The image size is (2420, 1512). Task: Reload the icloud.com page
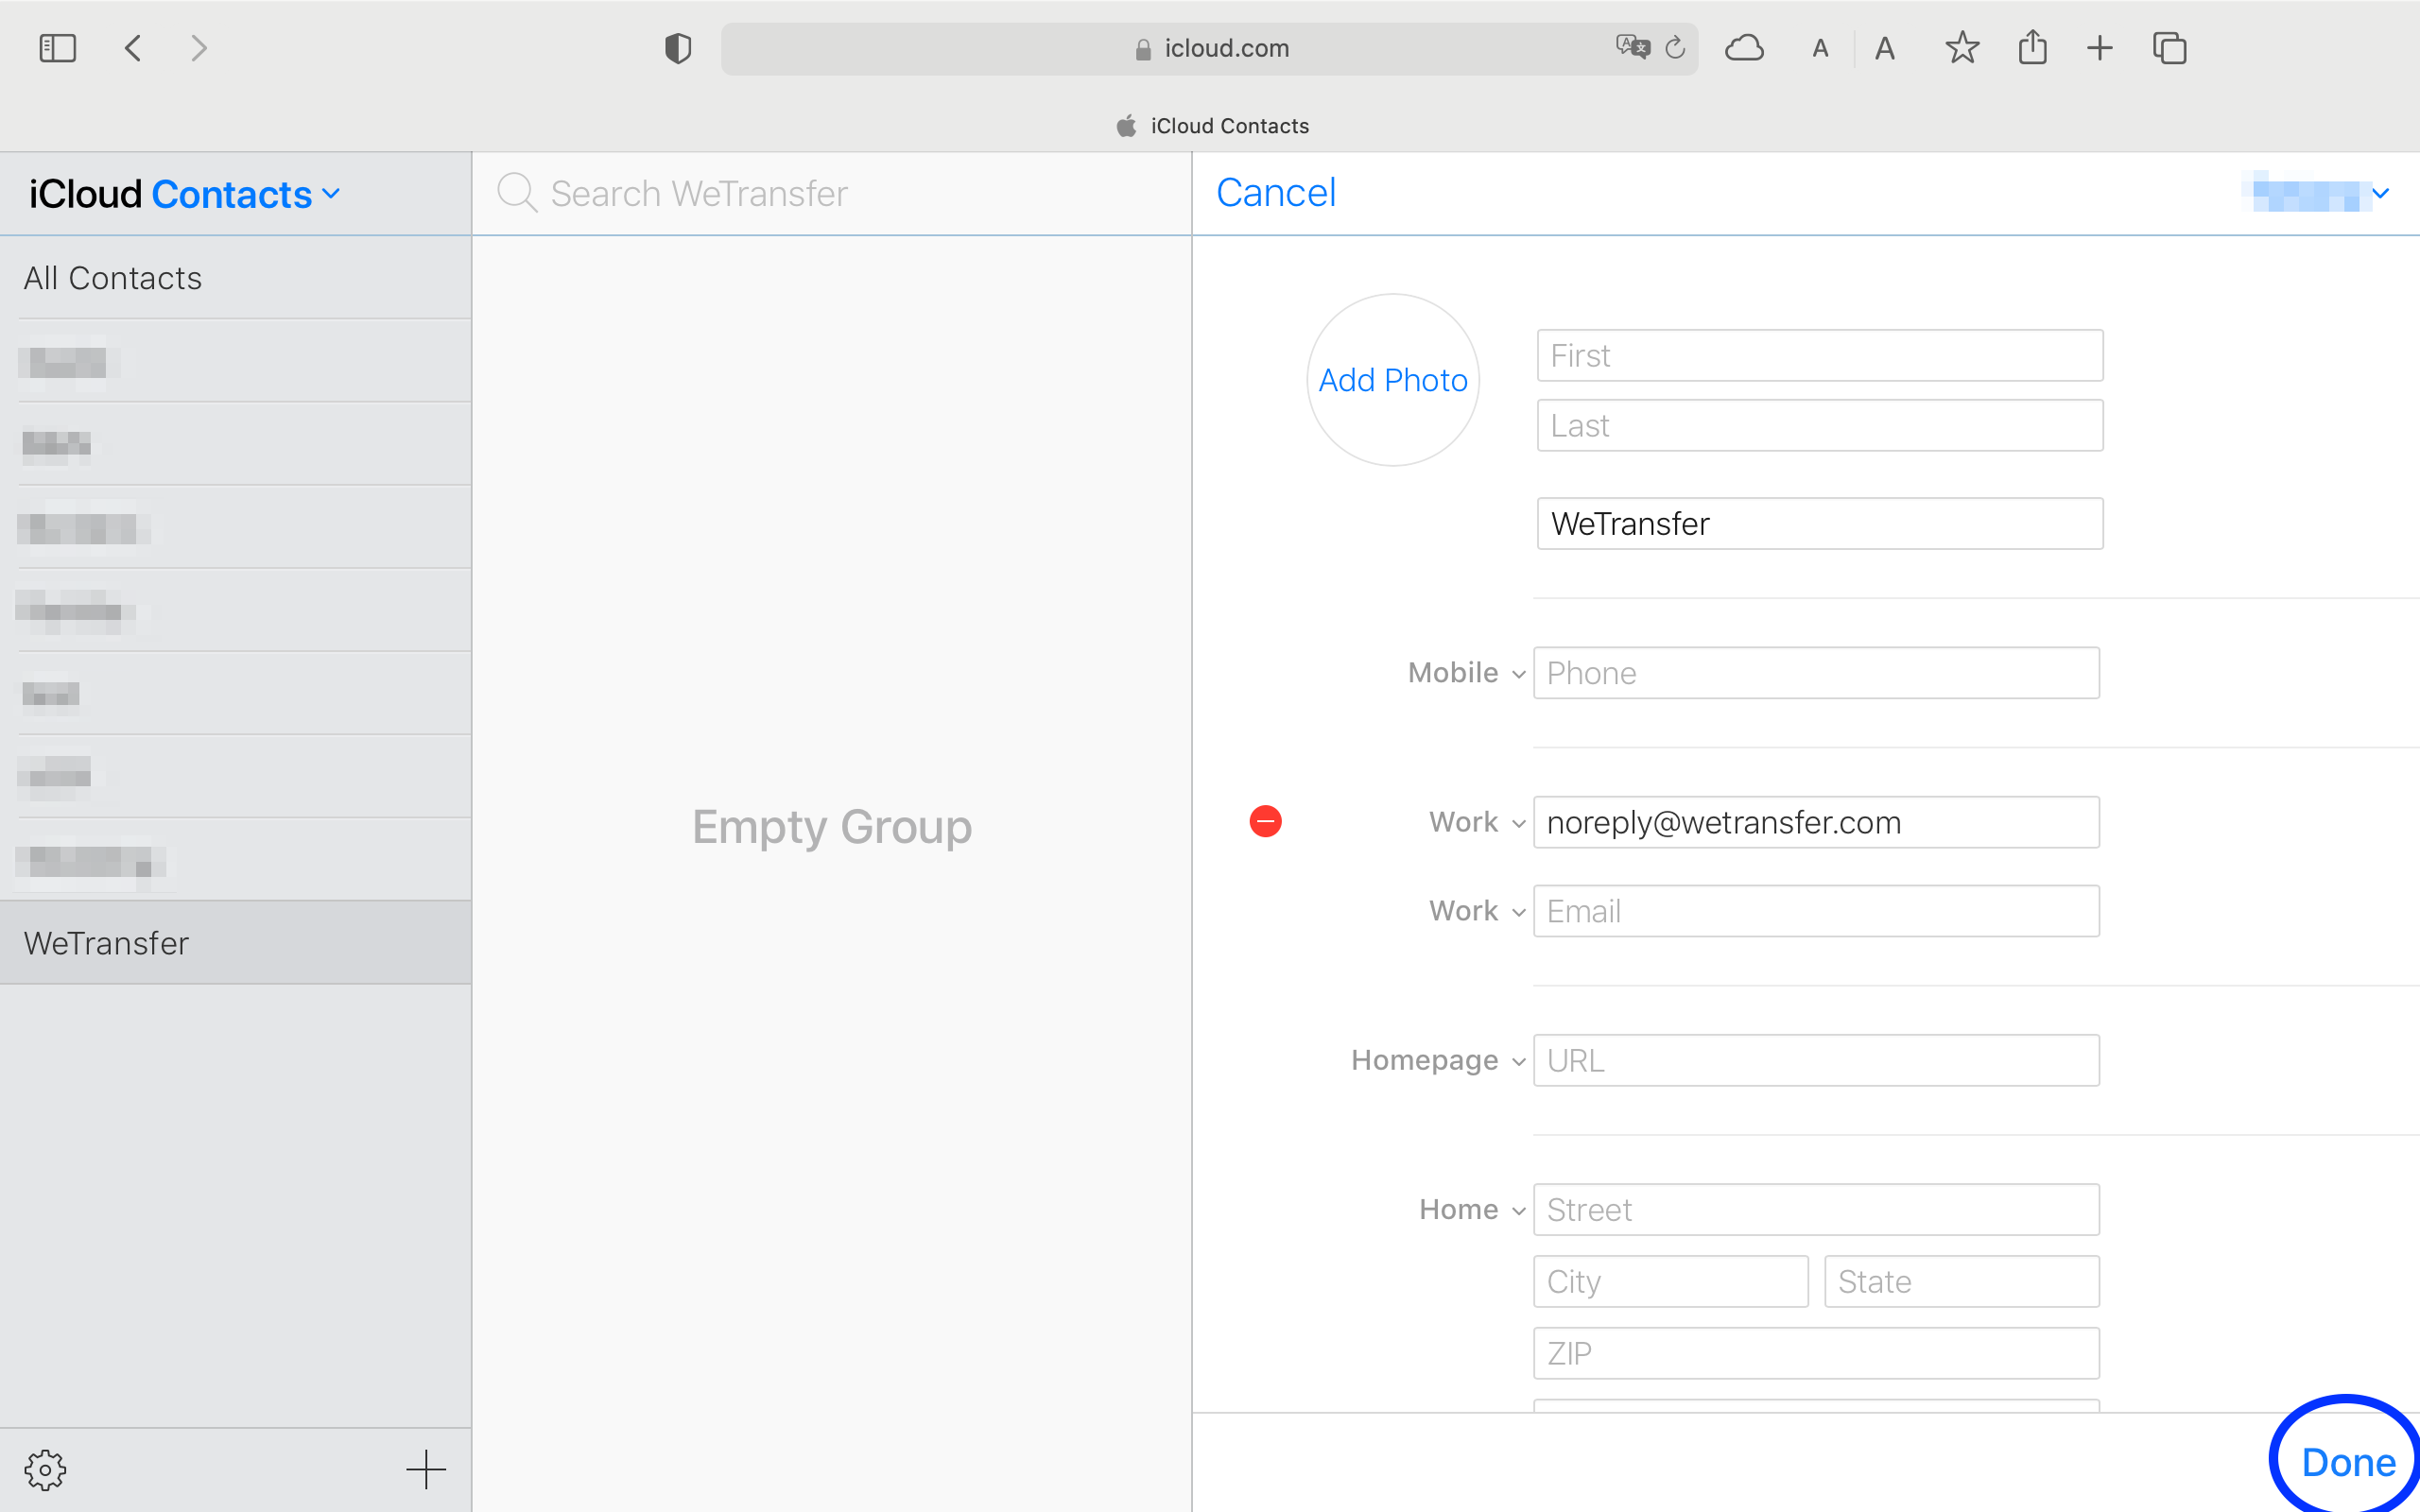click(1675, 48)
